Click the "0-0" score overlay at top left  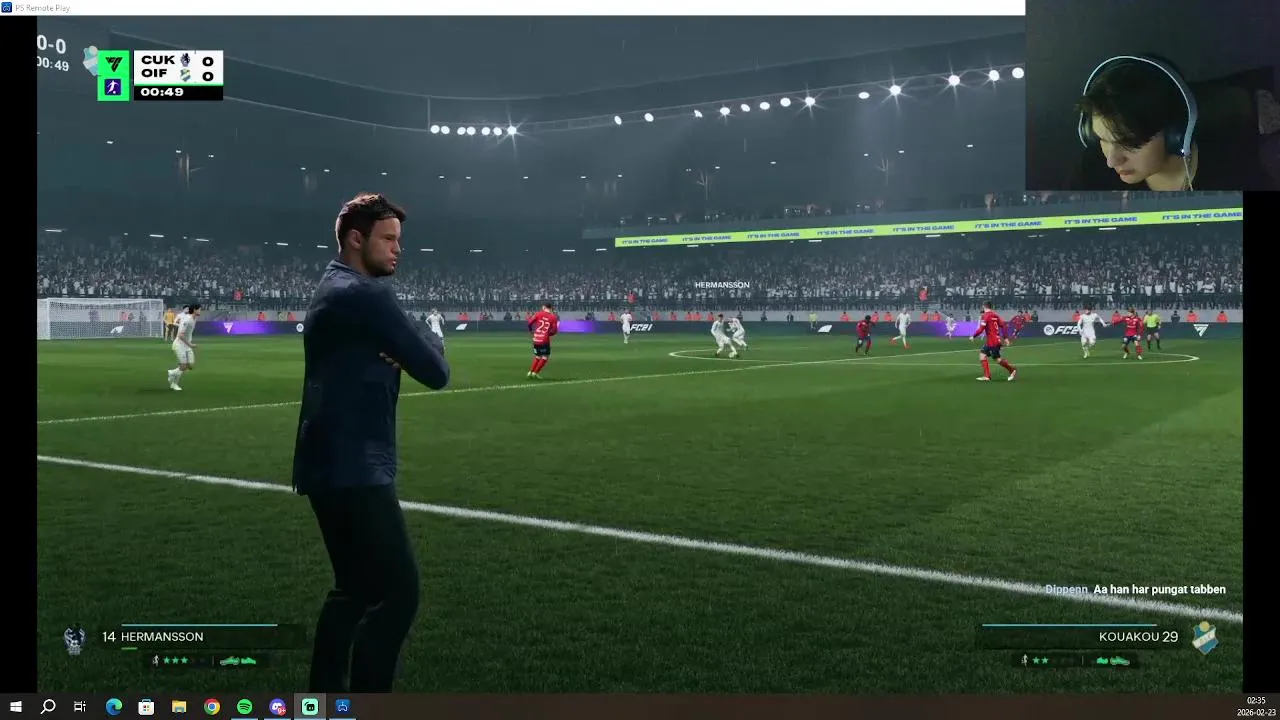[52, 45]
